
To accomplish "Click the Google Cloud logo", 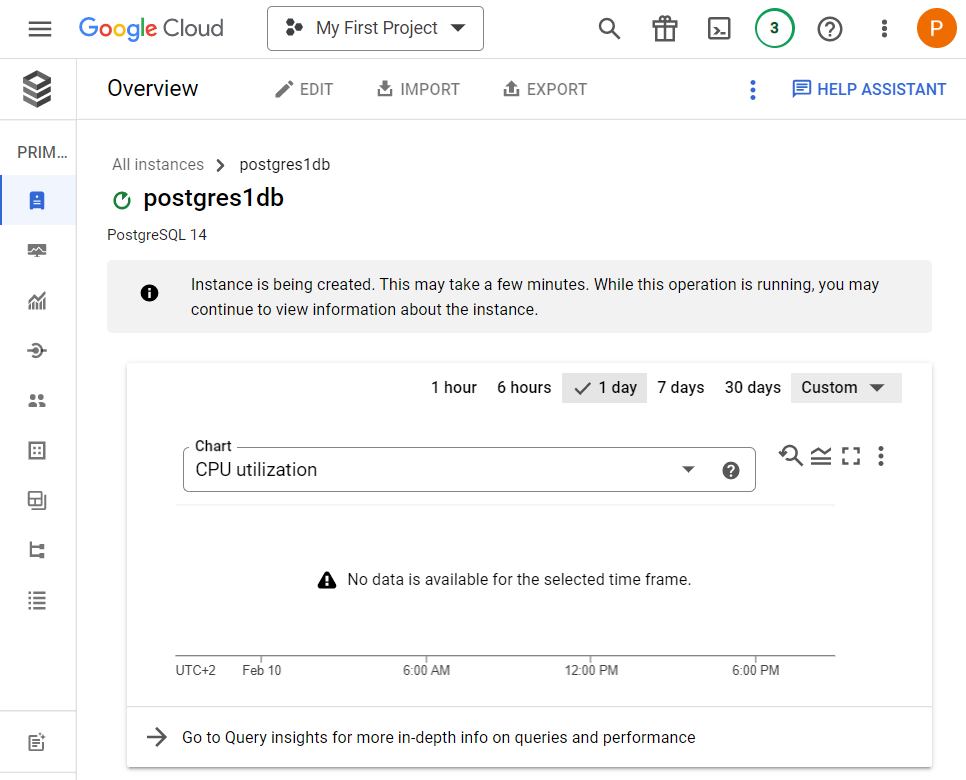I will tap(151, 28).
